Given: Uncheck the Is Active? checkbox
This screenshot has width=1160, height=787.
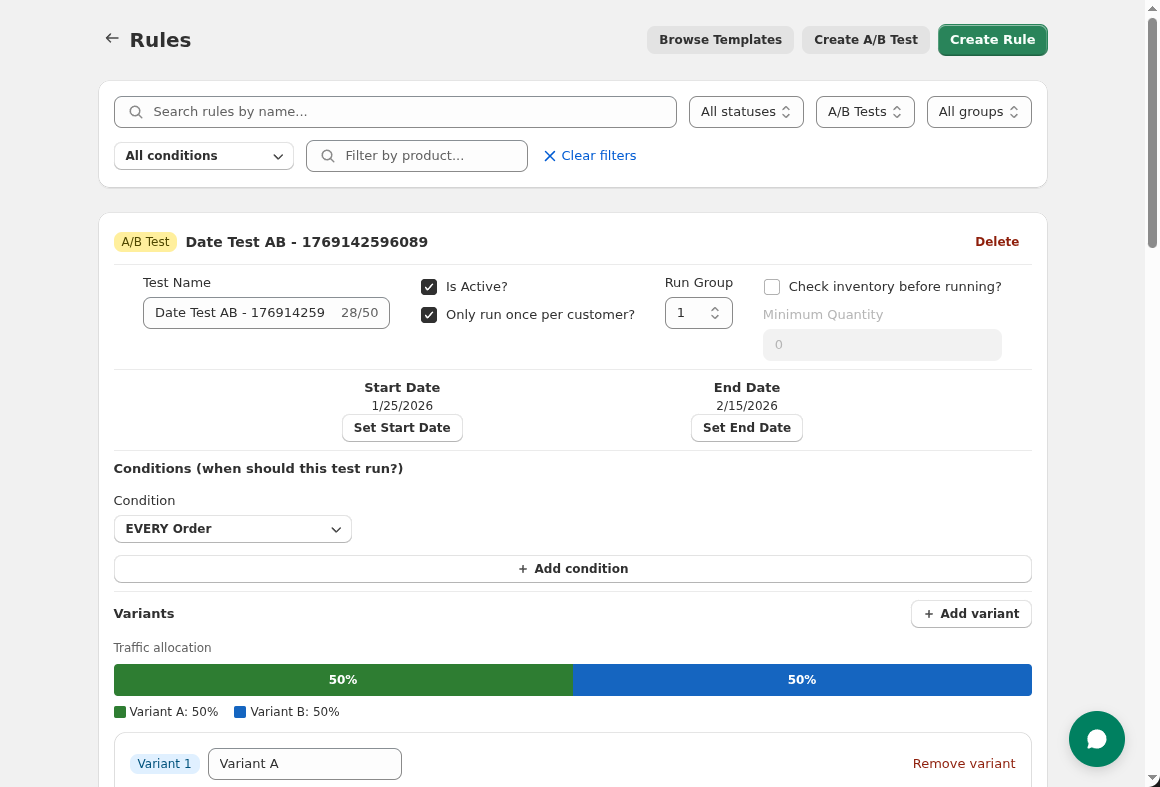Looking at the screenshot, I should 429,286.
